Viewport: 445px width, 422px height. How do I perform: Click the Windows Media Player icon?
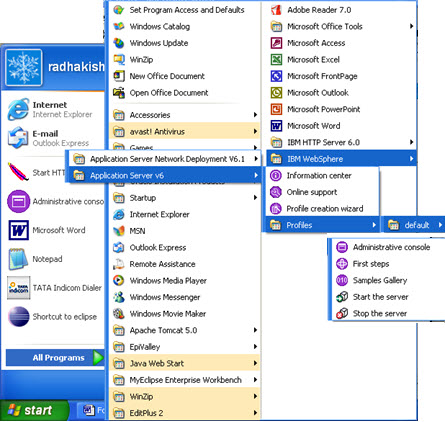pyautogui.click(x=119, y=281)
